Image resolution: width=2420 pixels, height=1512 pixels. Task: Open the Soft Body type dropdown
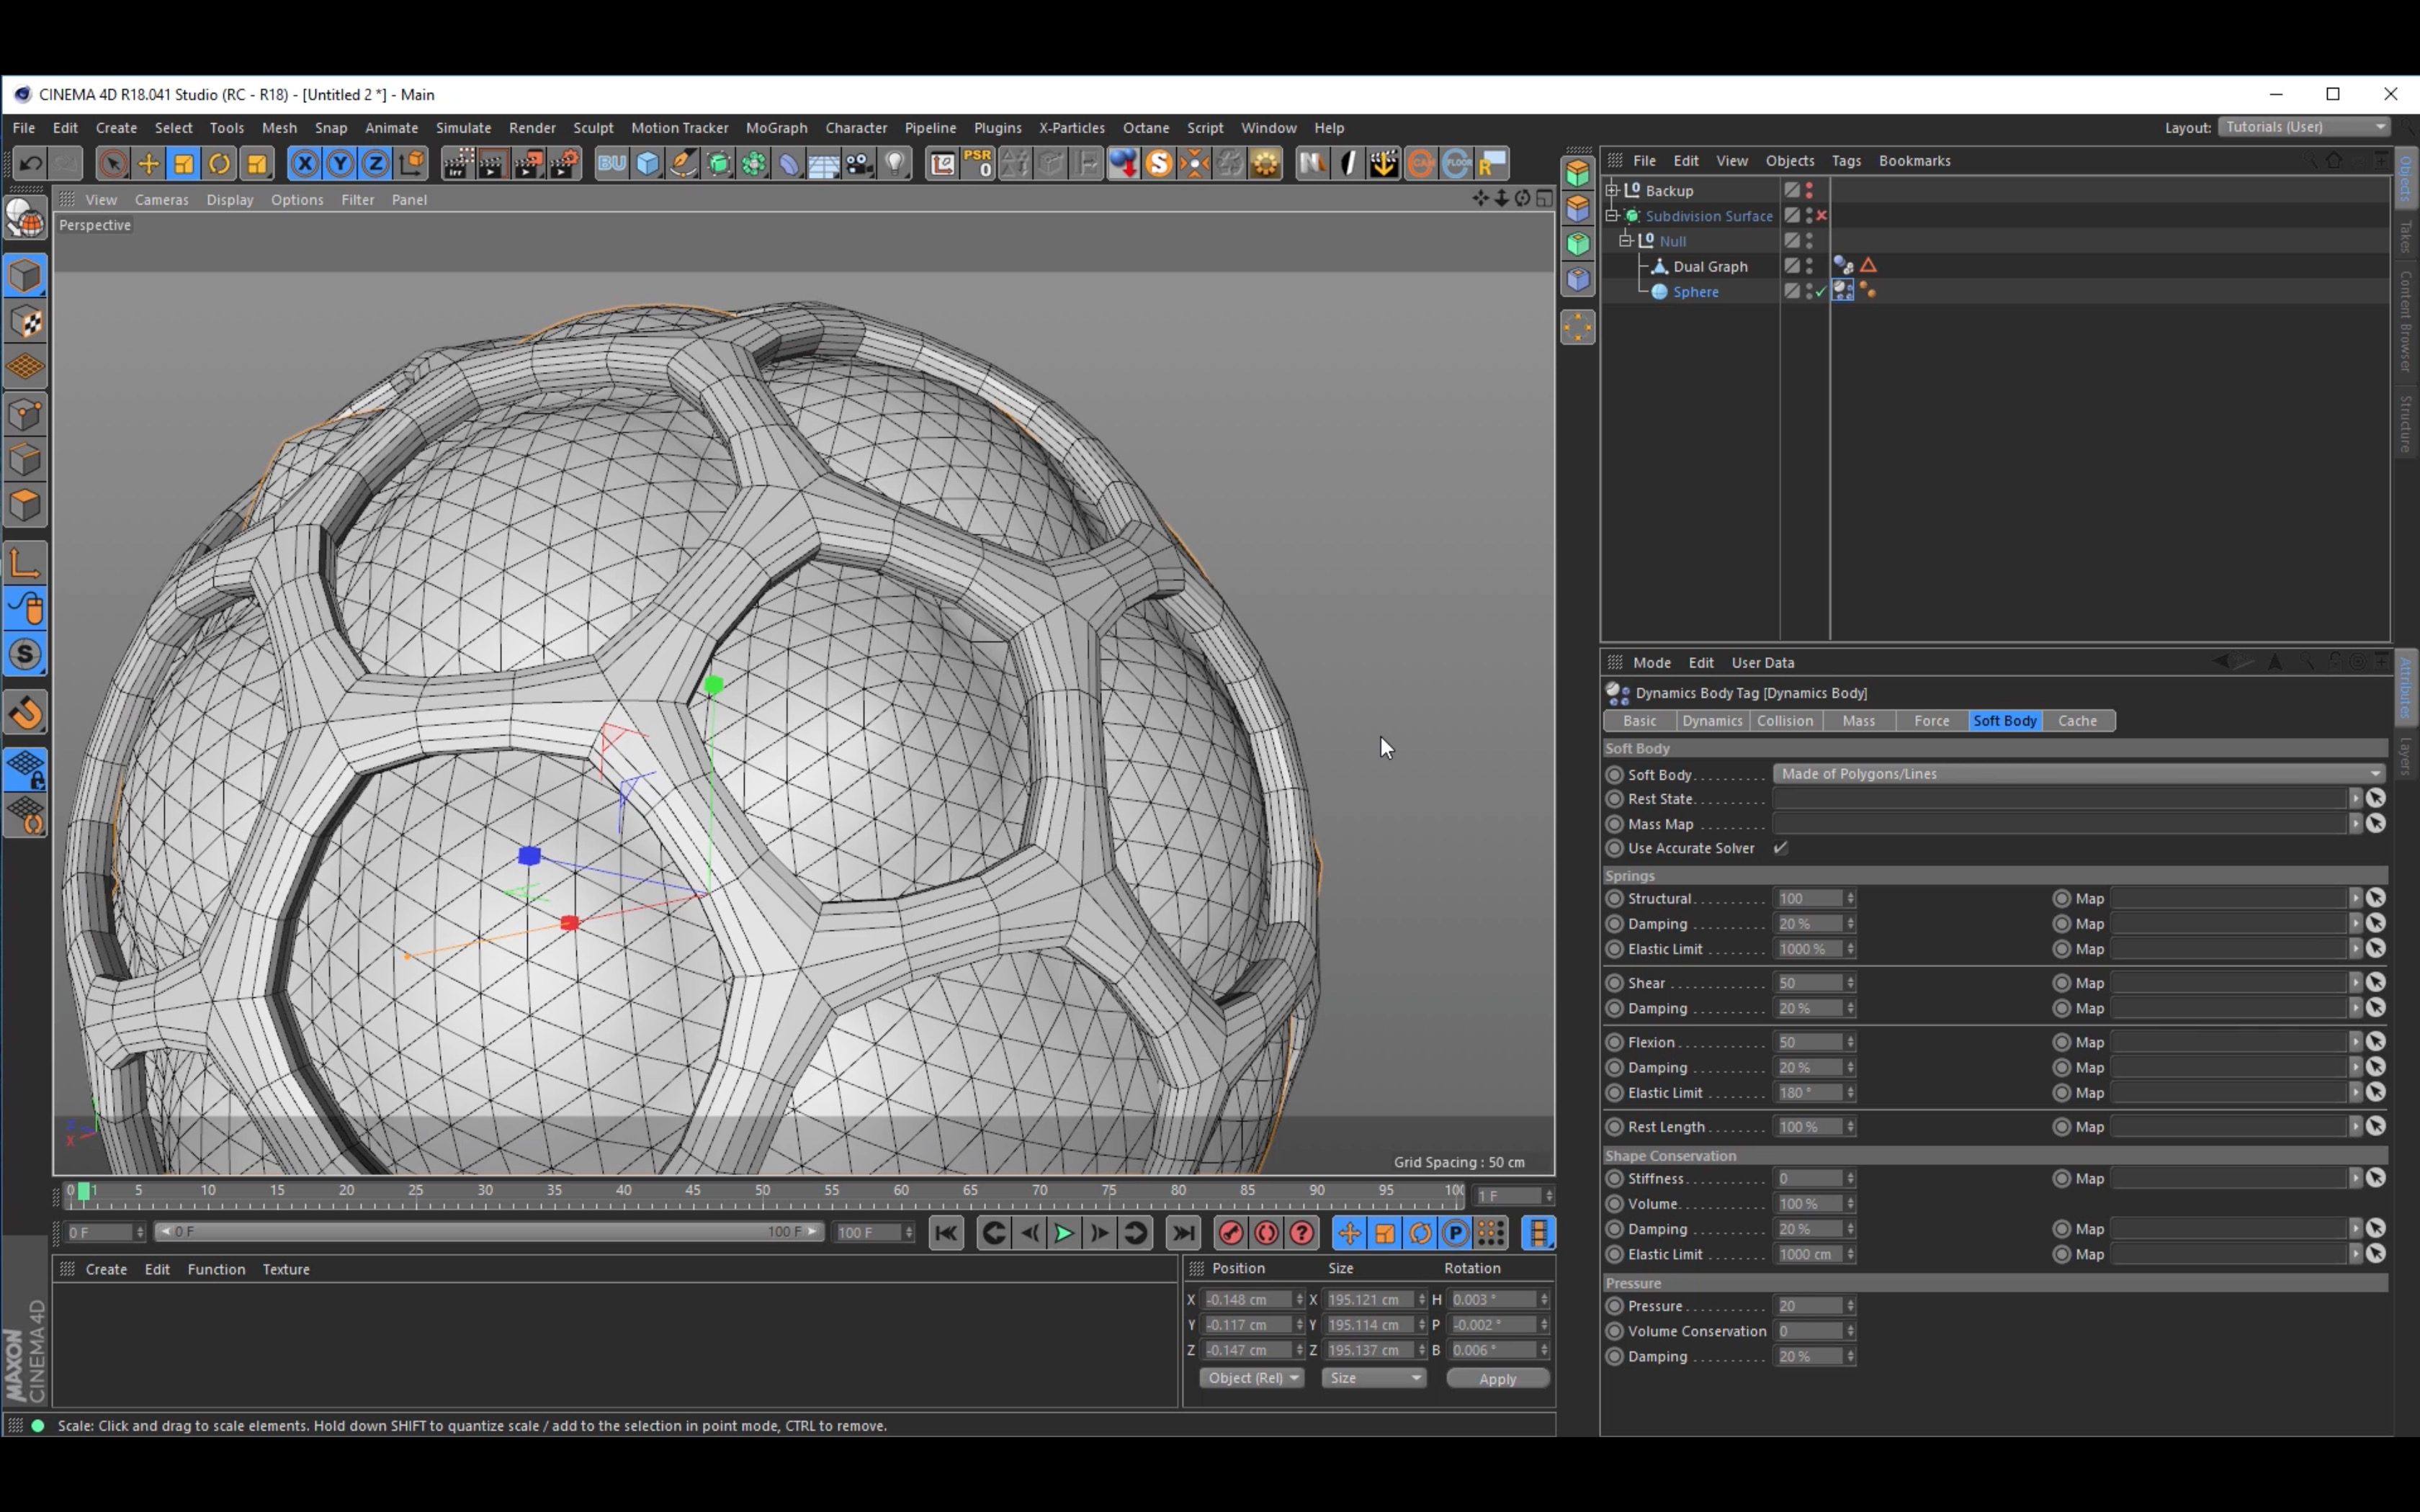pyautogui.click(x=2078, y=774)
